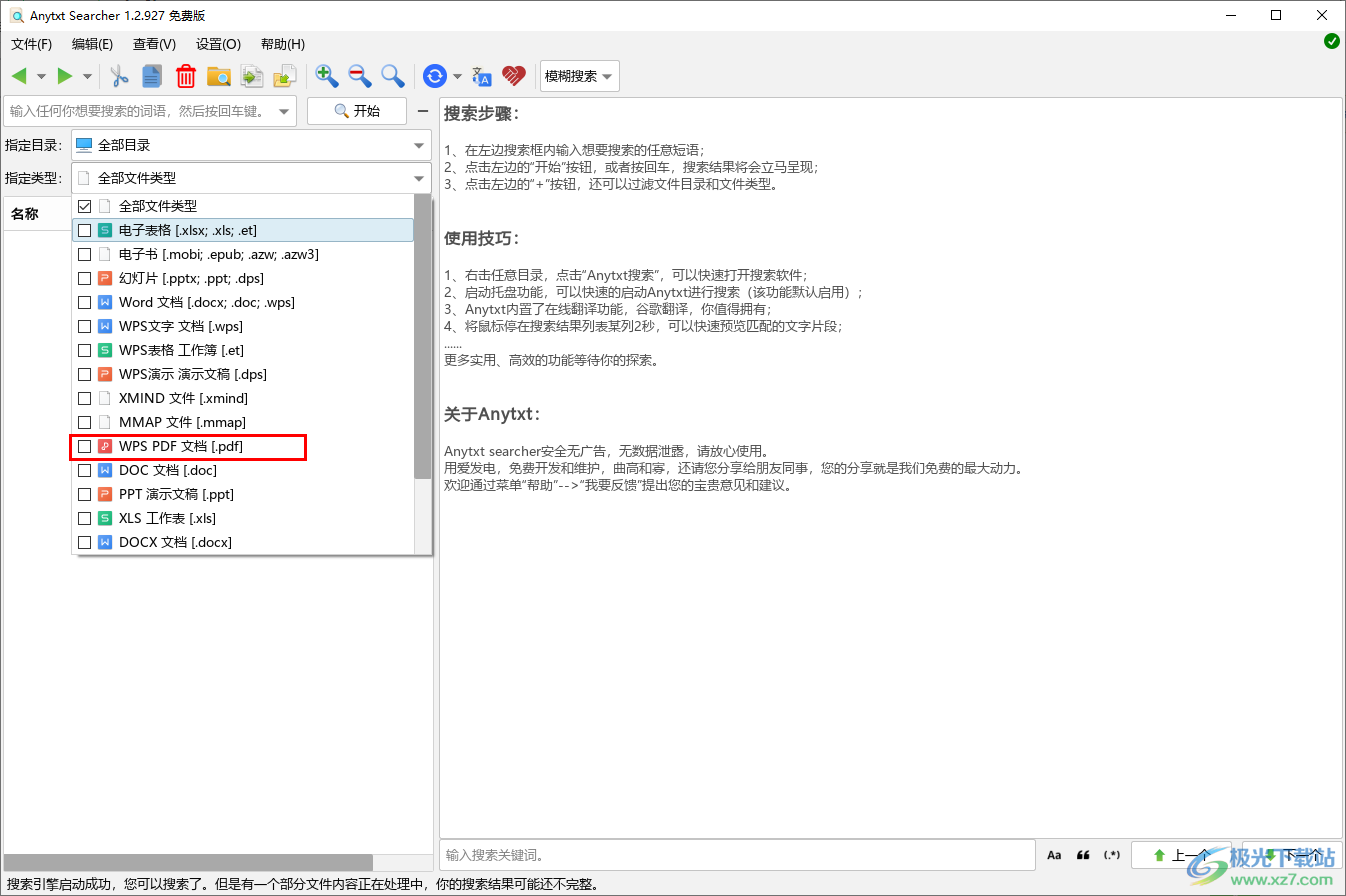1346x896 pixels.
Task: Open the 全部目录 directory dropdown
Action: (x=251, y=145)
